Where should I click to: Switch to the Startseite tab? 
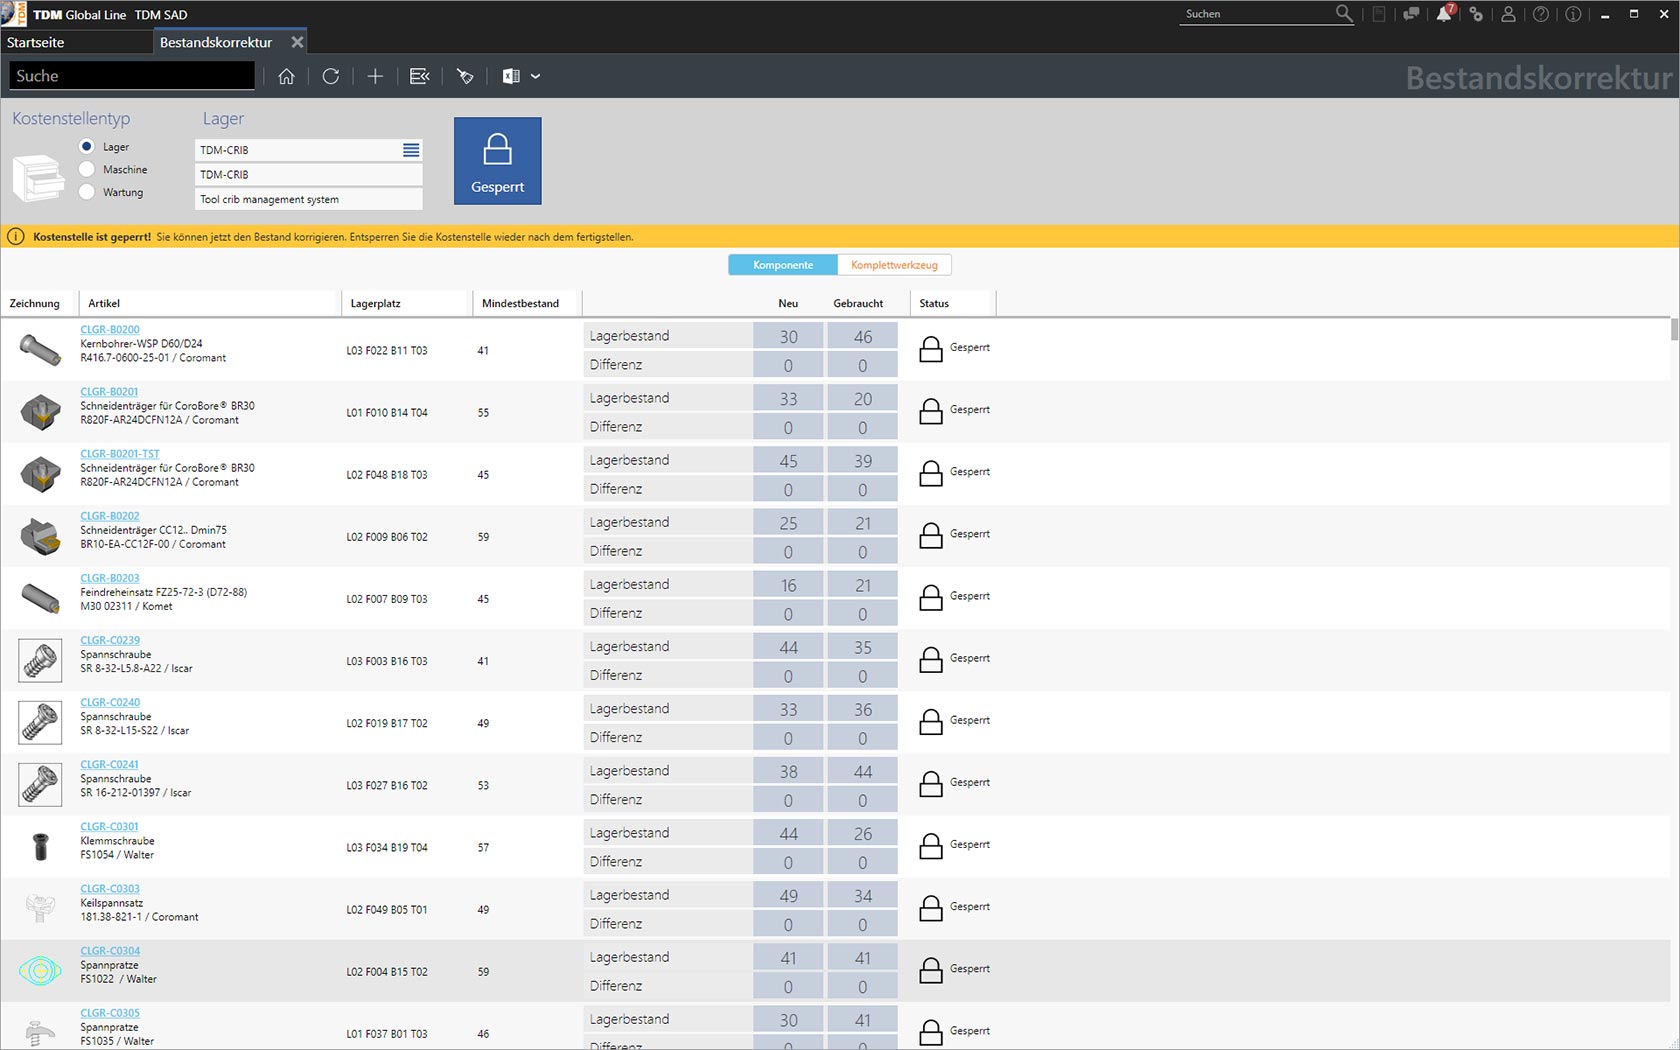36,42
